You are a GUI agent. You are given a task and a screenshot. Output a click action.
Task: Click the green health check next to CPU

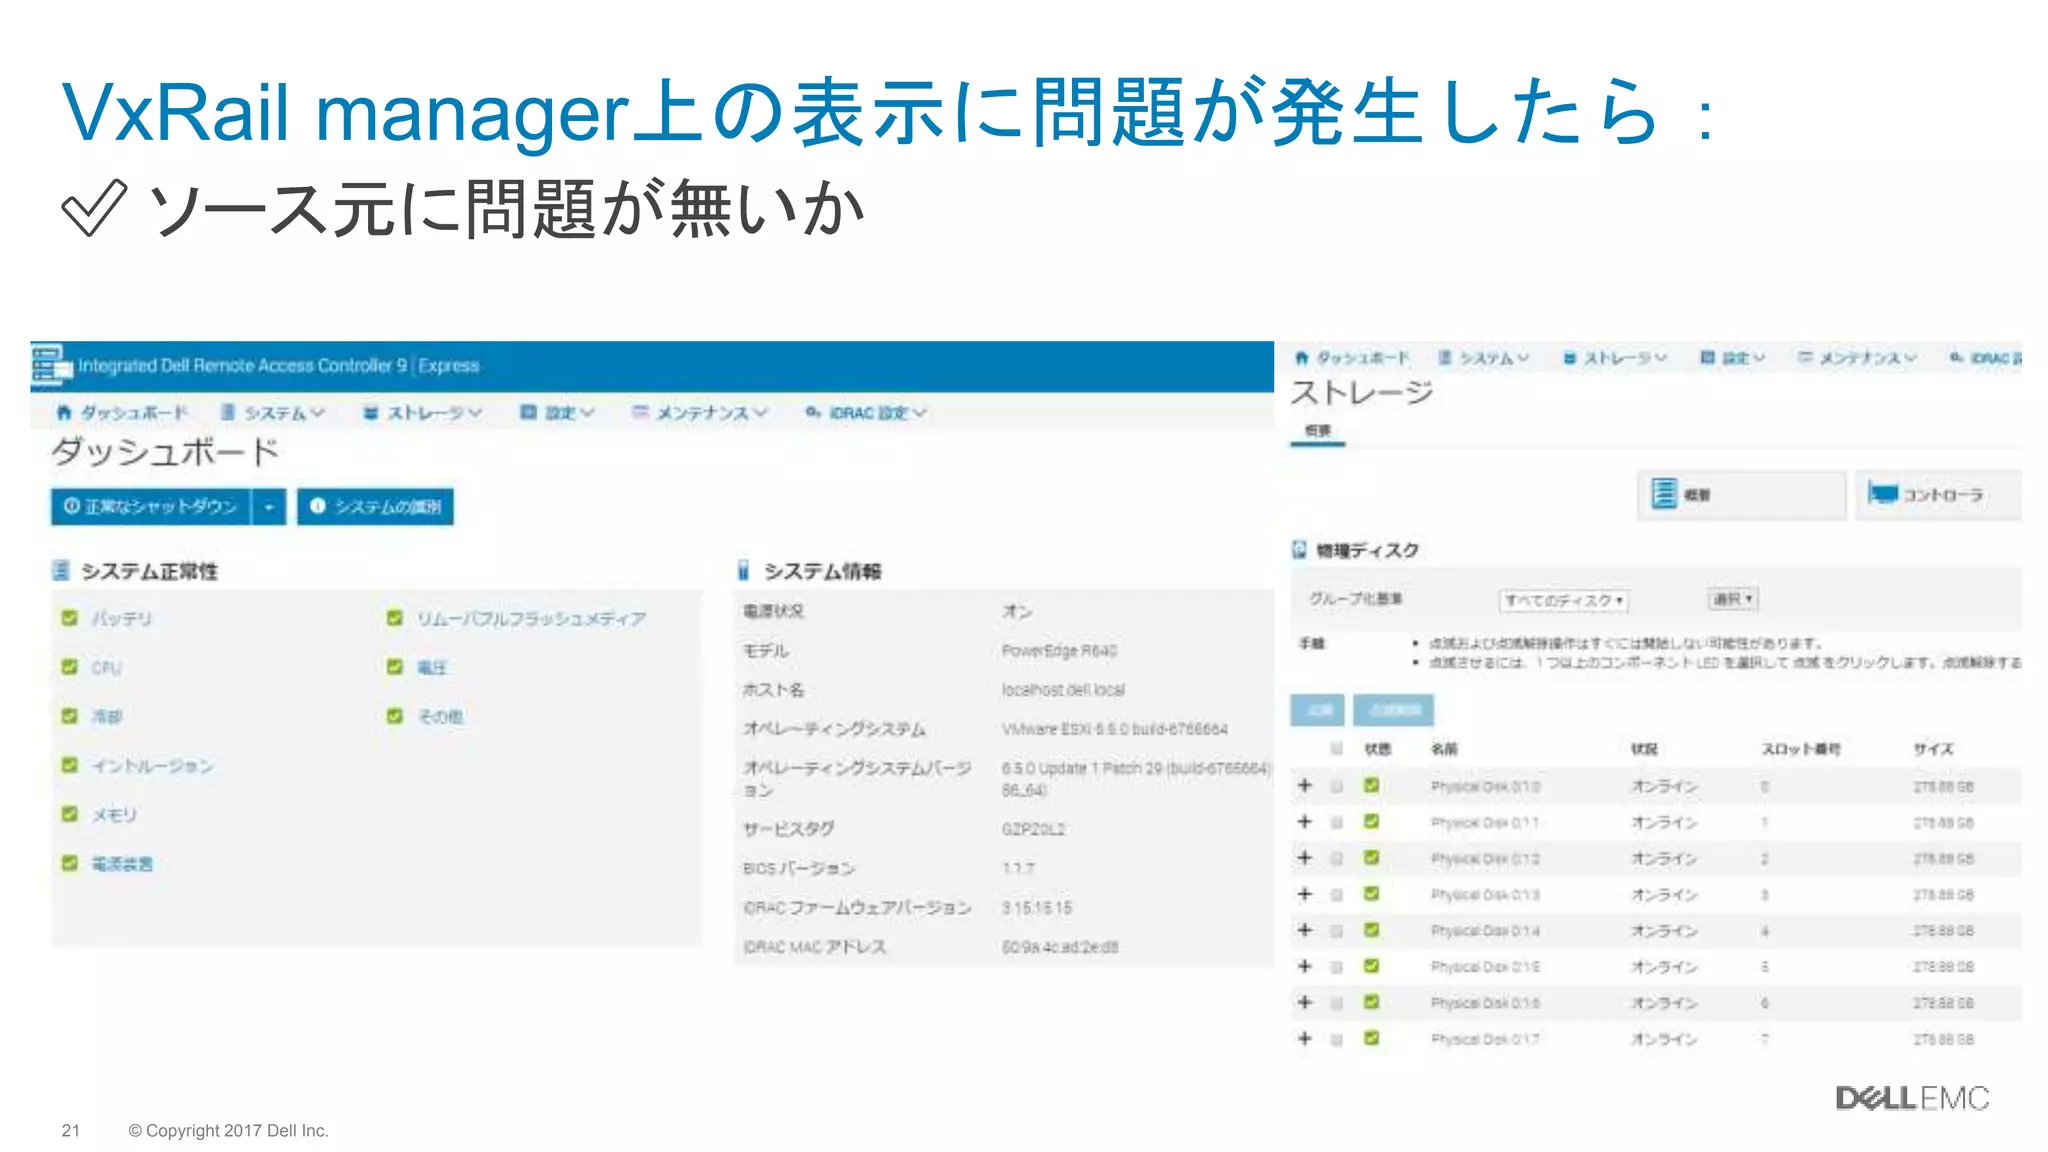70,667
